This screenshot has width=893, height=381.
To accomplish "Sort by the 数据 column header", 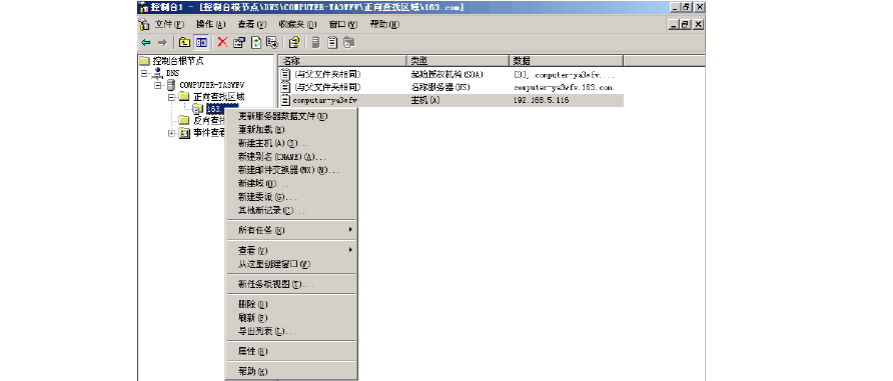I will click(566, 60).
